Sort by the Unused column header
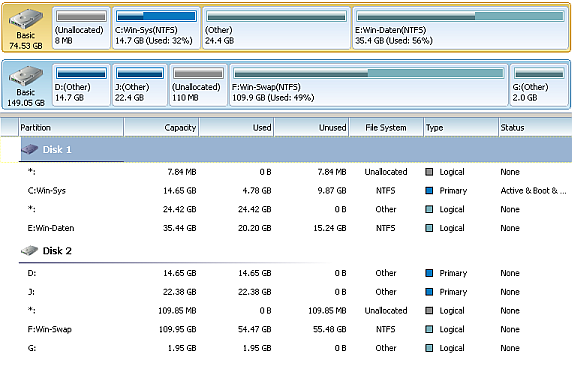The width and height of the screenshot is (572, 366). (312, 127)
